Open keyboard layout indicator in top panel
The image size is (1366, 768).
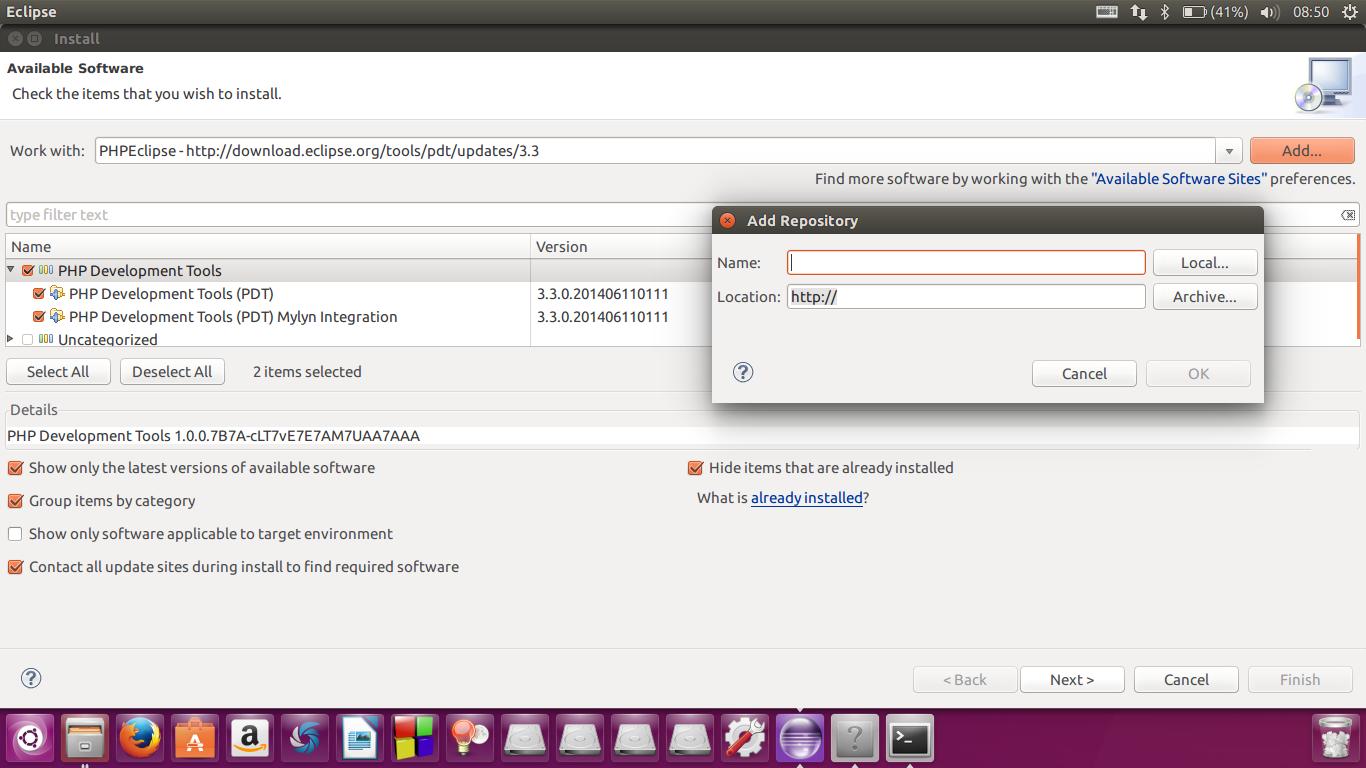click(1107, 12)
